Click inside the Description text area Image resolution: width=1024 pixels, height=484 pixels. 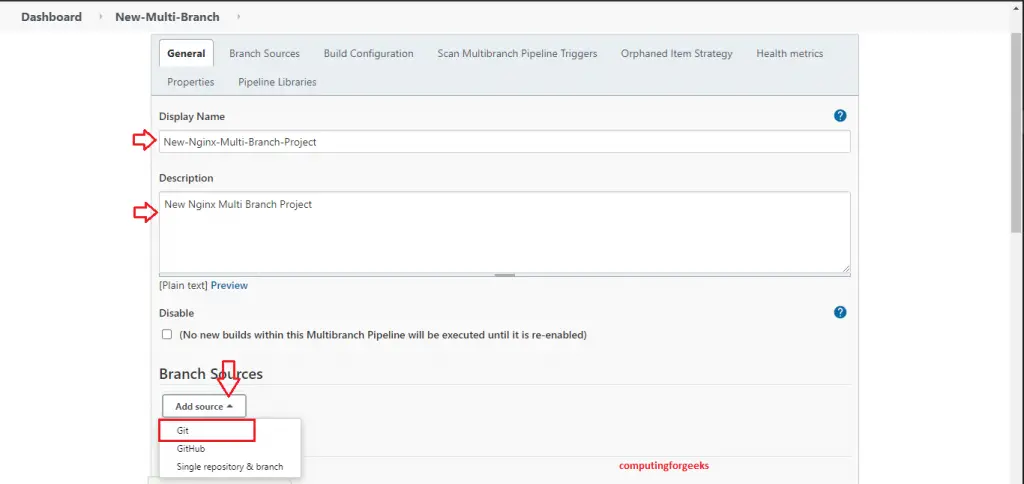click(x=504, y=233)
